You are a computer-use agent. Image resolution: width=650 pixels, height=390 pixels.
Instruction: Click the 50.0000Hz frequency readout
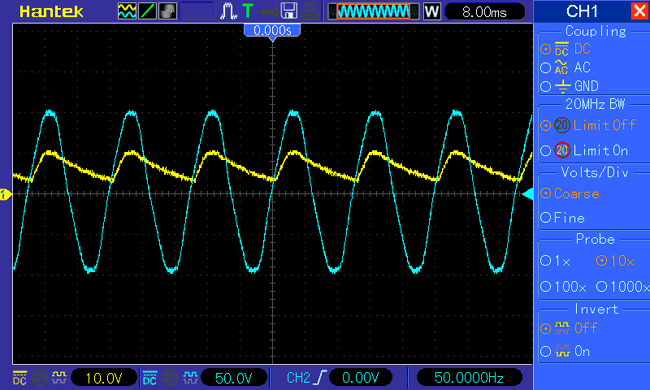pyautogui.click(x=469, y=378)
